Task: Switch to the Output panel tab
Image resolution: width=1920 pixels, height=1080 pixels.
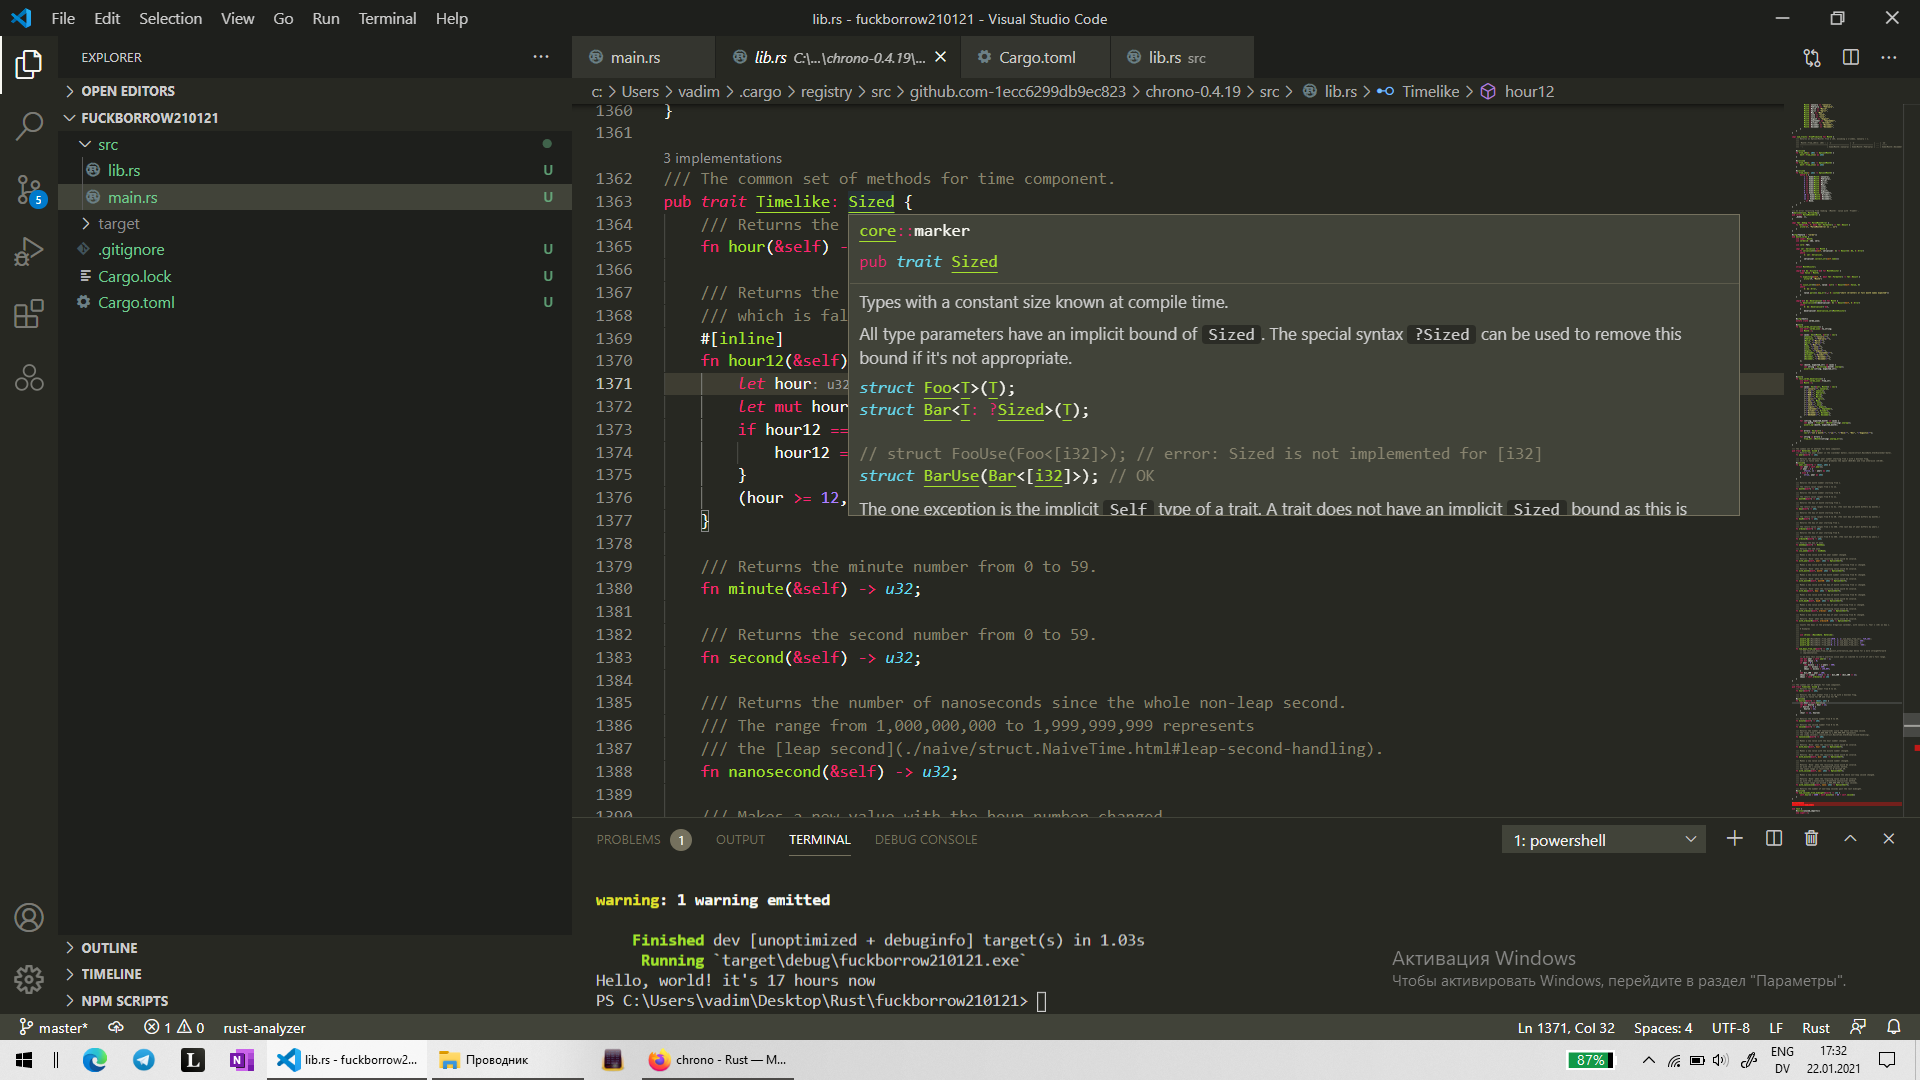Action: point(740,840)
